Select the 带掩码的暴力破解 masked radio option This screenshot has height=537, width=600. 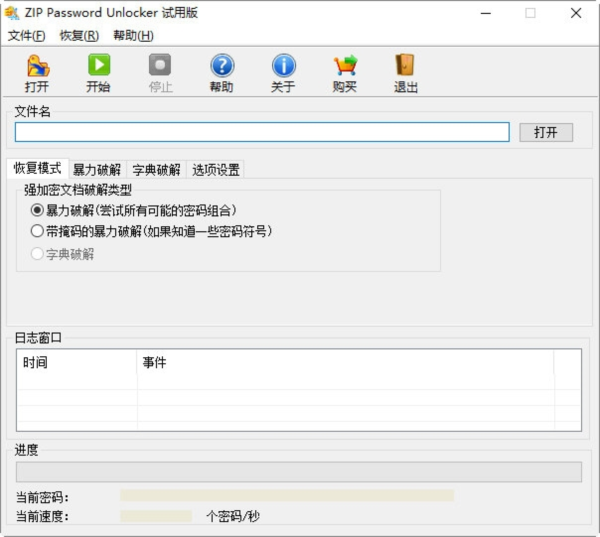(38, 231)
